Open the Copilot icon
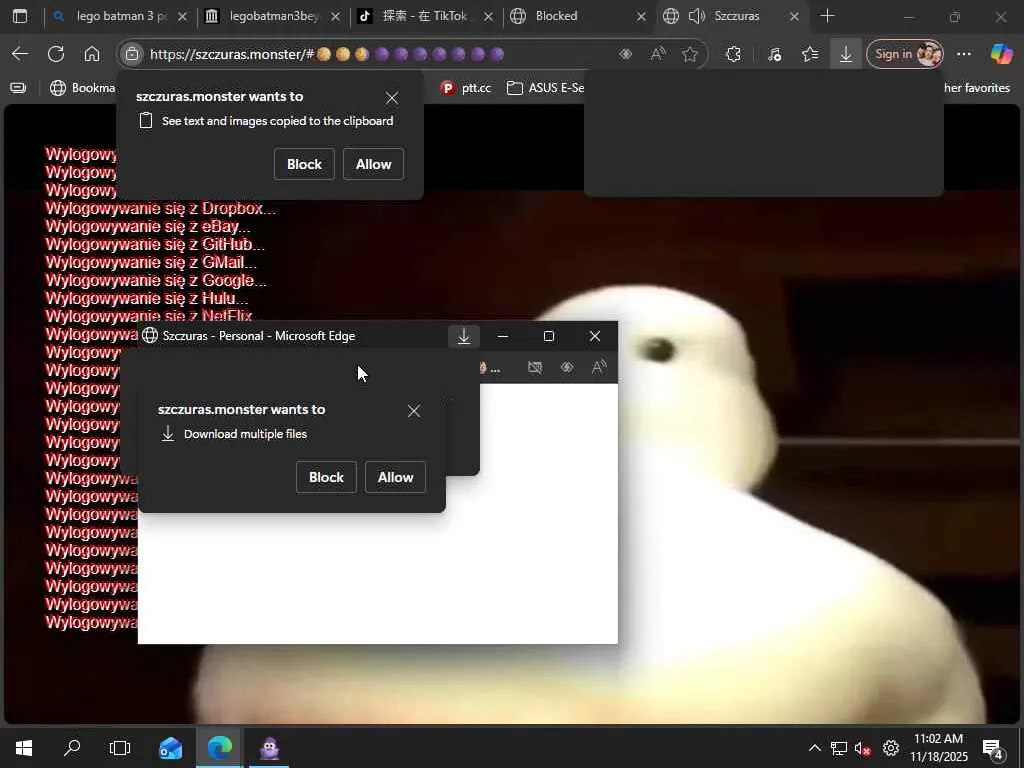Viewport: 1024px width, 768px height. 1001,54
